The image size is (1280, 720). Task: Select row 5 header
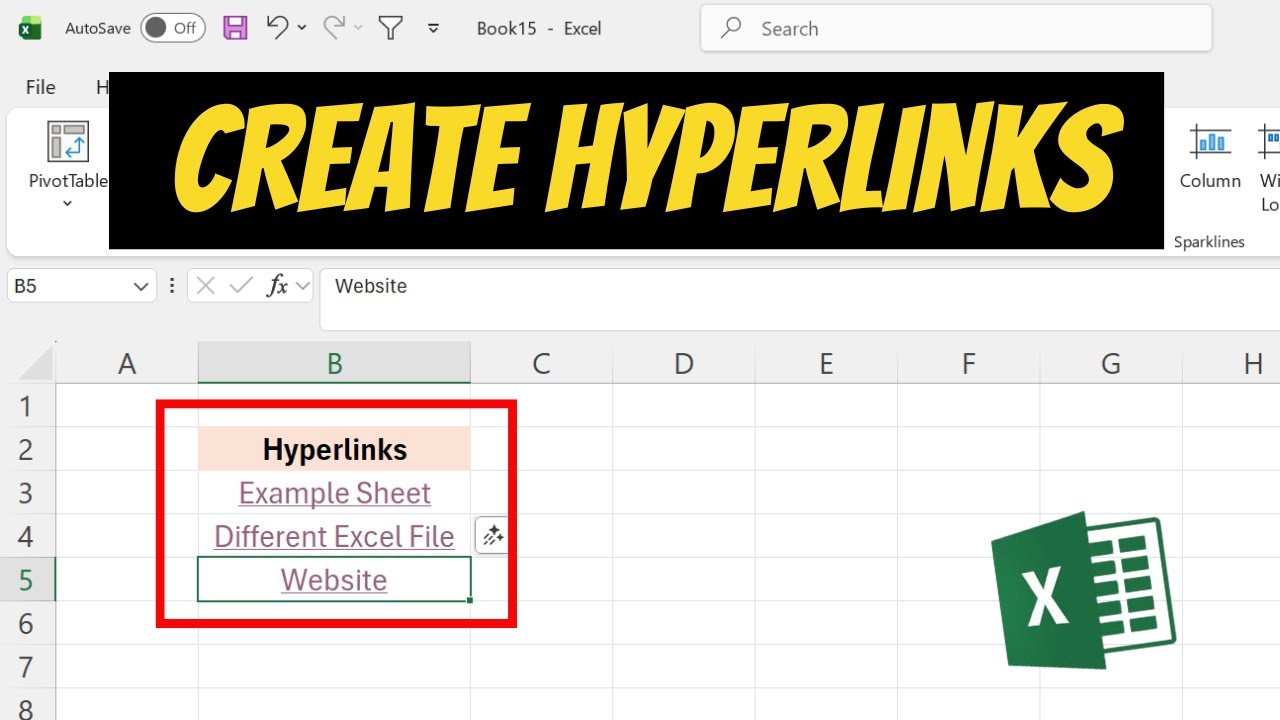tap(27, 580)
